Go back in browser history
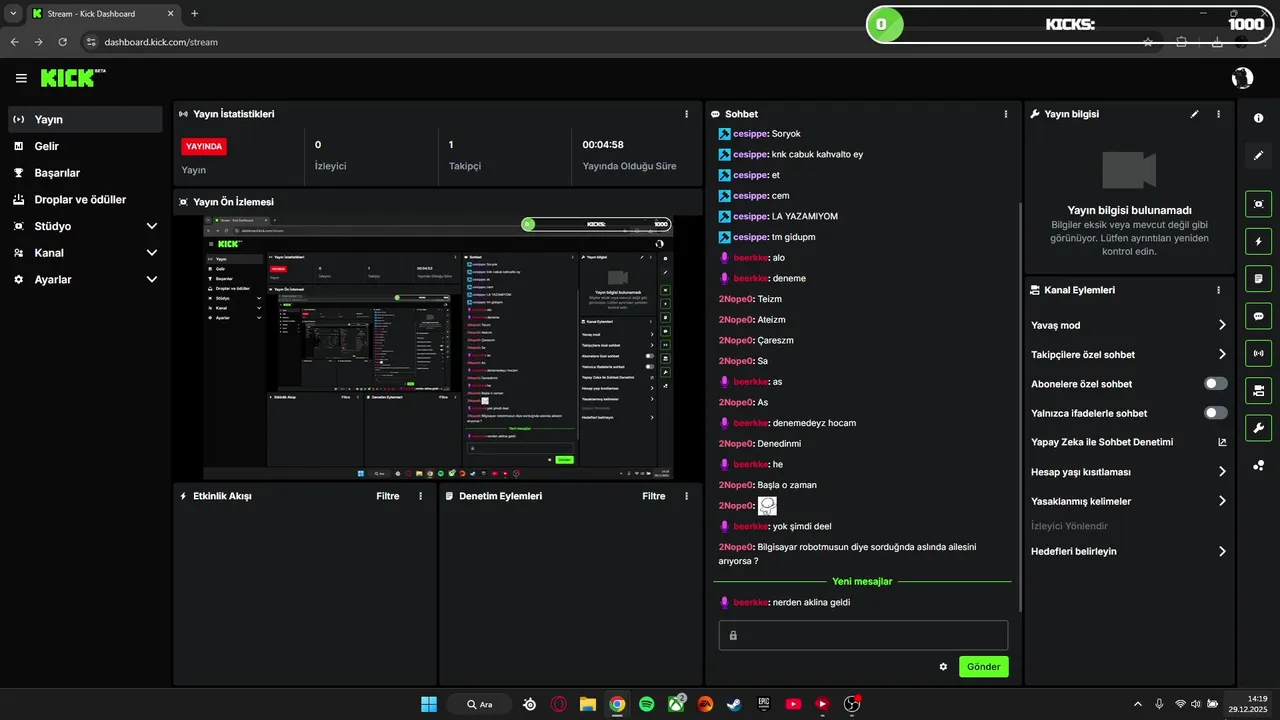This screenshot has width=1280, height=720. coord(14,42)
